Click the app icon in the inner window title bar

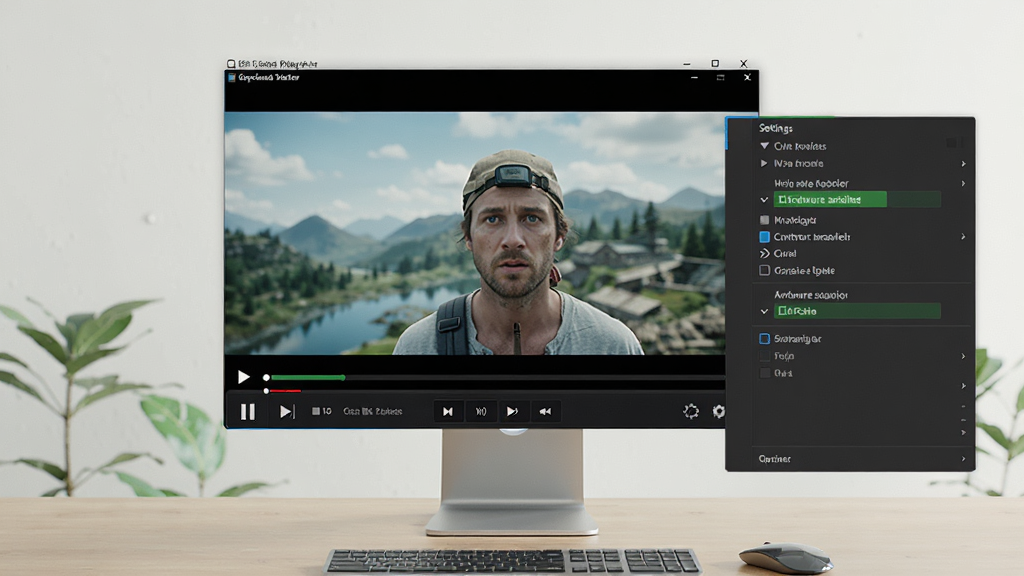coord(231,77)
